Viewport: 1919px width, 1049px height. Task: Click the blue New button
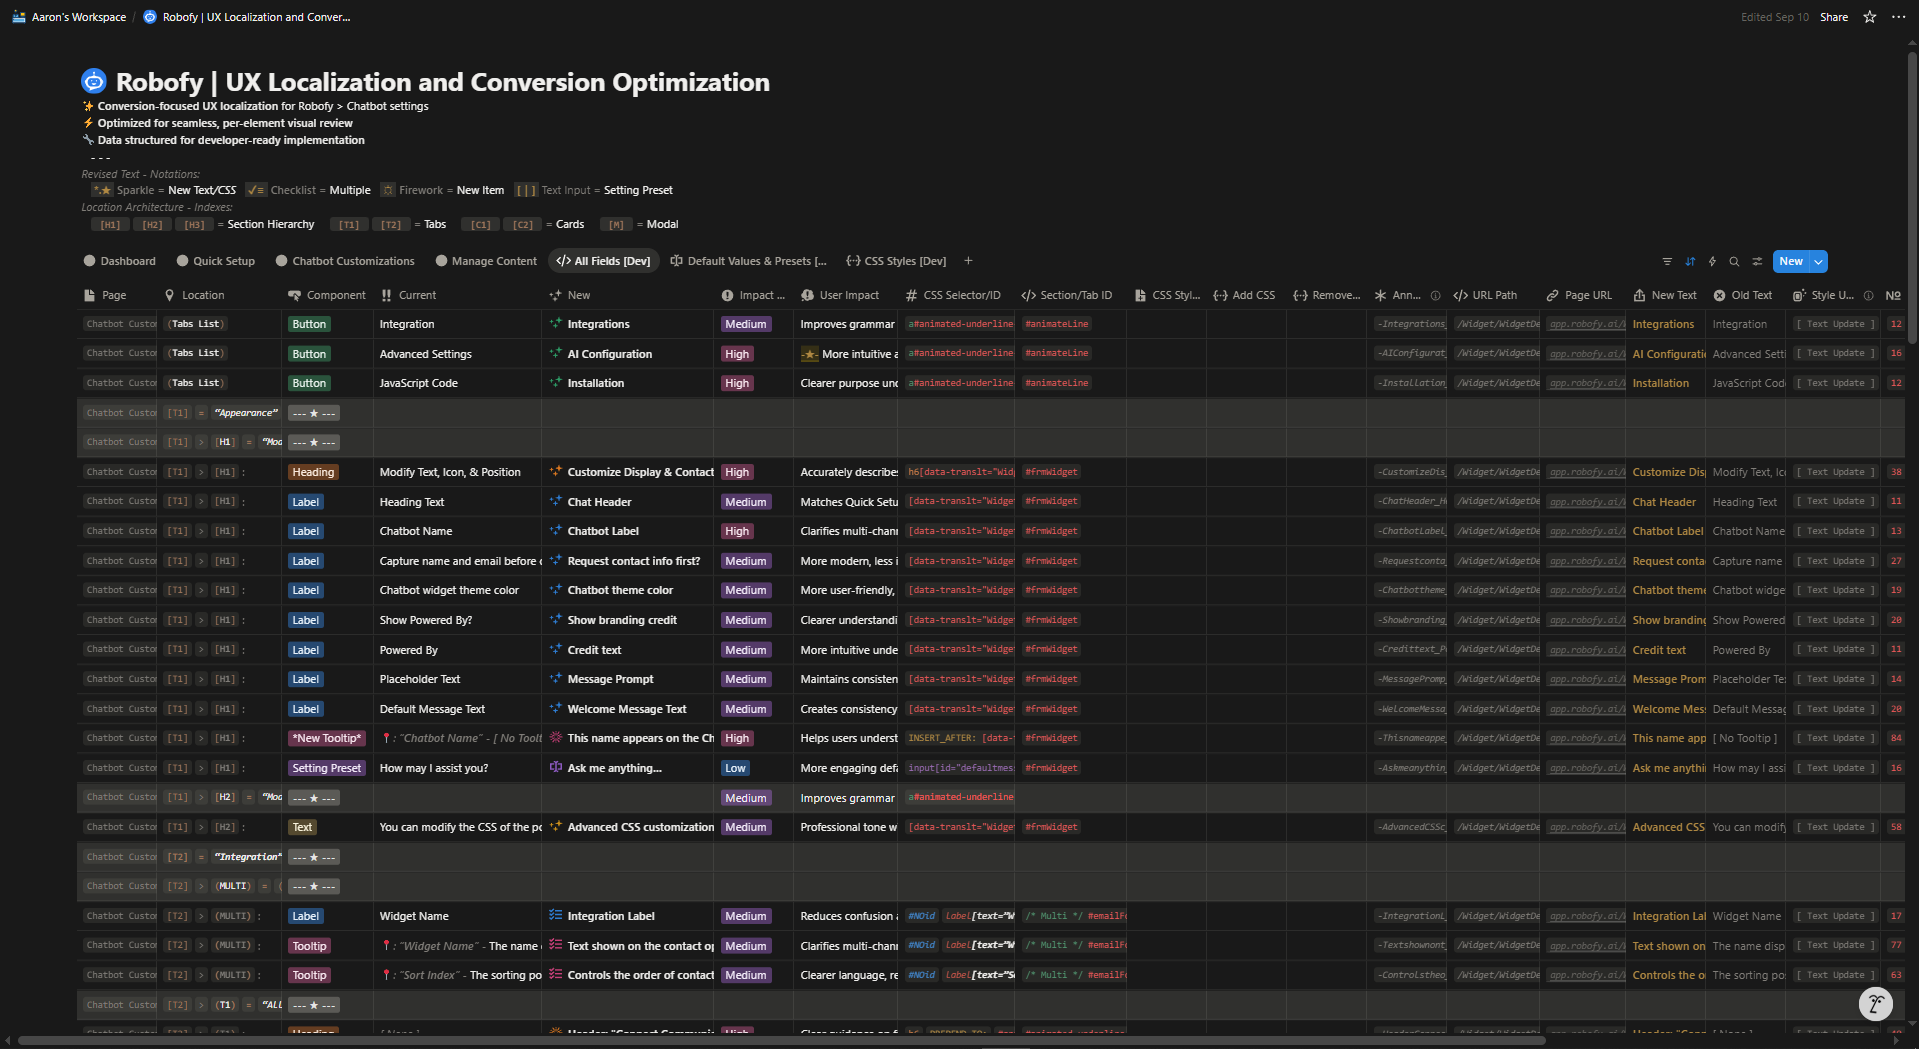coord(1791,262)
